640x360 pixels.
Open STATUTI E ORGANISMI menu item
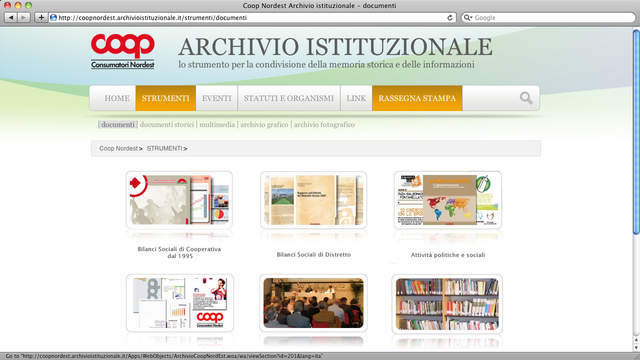[x=289, y=98]
